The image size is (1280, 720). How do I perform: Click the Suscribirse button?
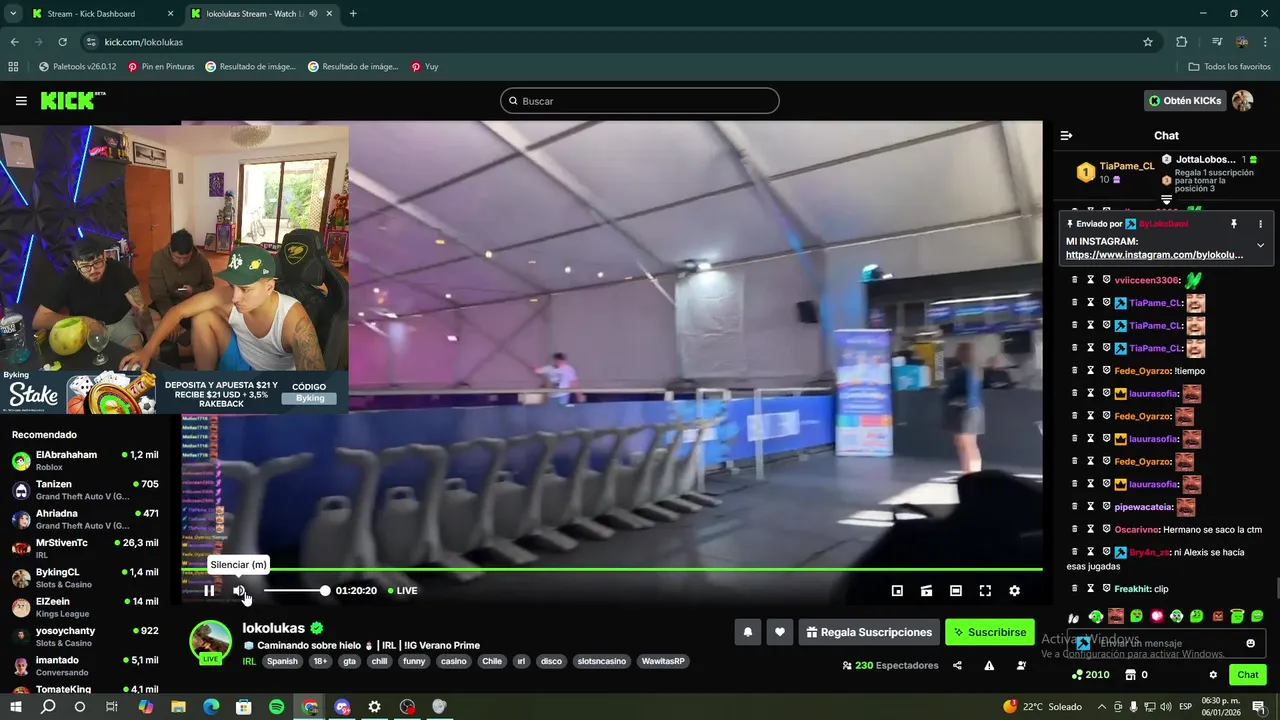(x=990, y=632)
